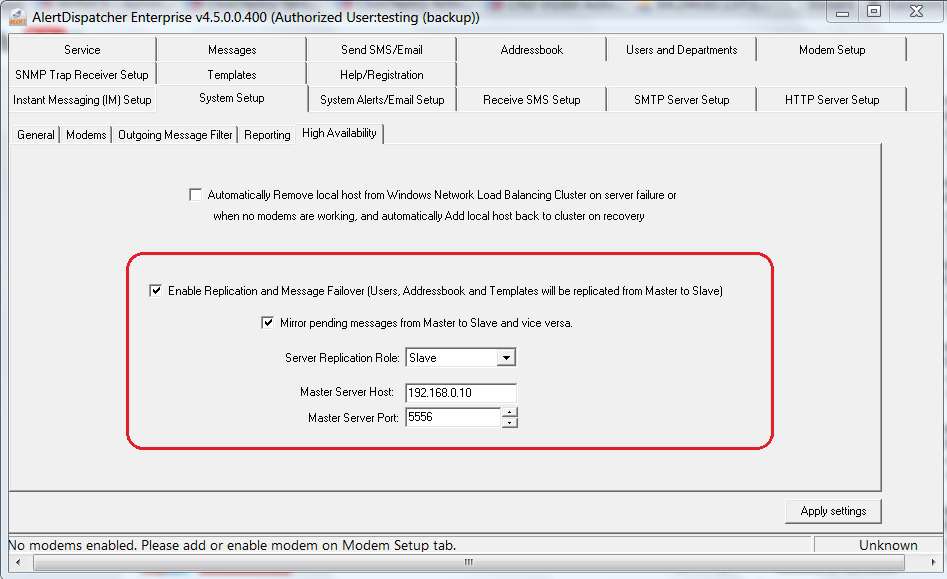Maximize the AlertDispatcher window

pyautogui.click(x=873, y=12)
